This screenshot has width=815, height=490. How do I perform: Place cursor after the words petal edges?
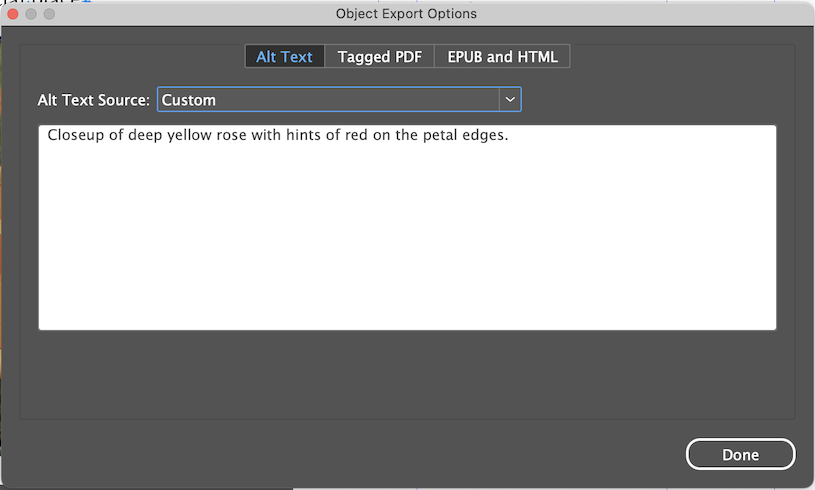click(510, 136)
